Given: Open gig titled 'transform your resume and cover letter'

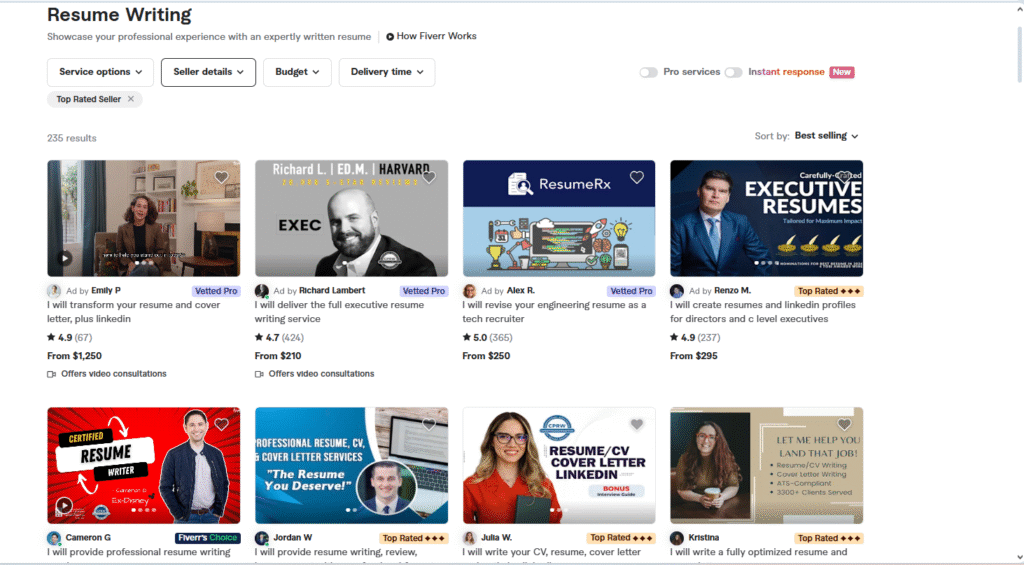Looking at the screenshot, I should [x=134, y=312].
